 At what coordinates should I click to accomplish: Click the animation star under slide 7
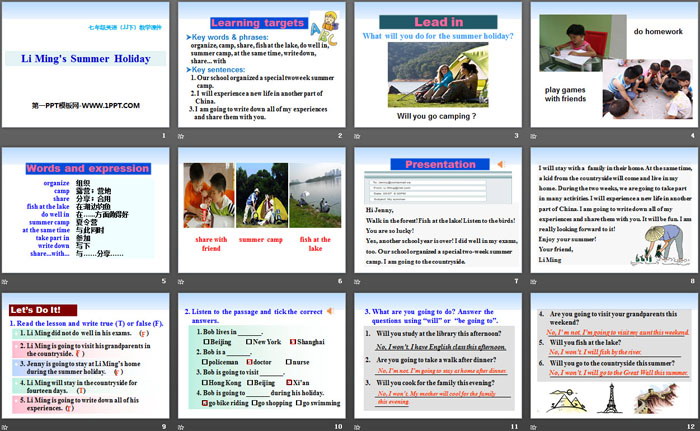tap(357, 281)
